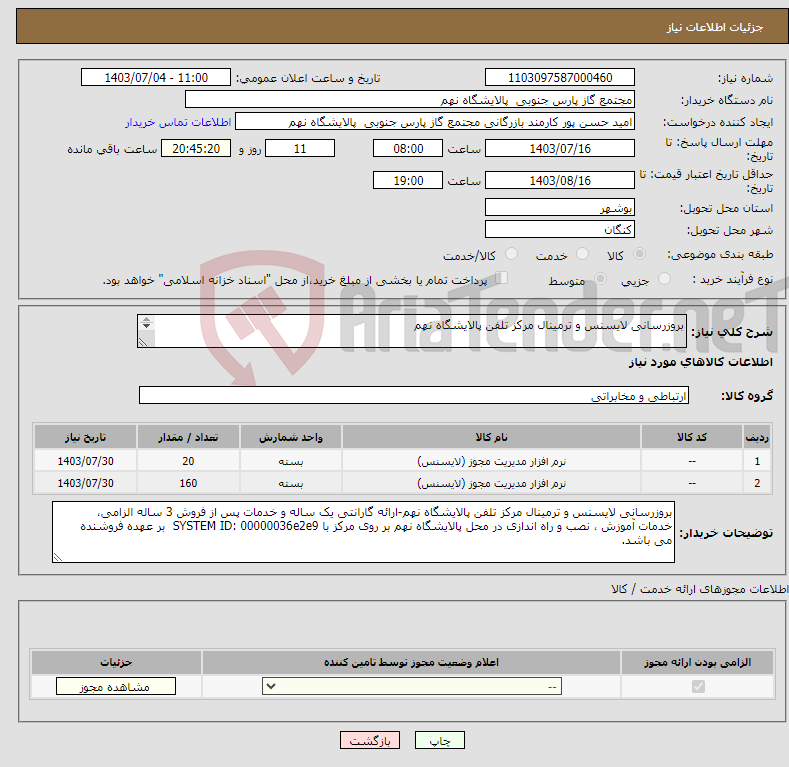Viewport: 789px width, 767px height.
Task: Select the متوسط purchase type radio
Action: 600,278
